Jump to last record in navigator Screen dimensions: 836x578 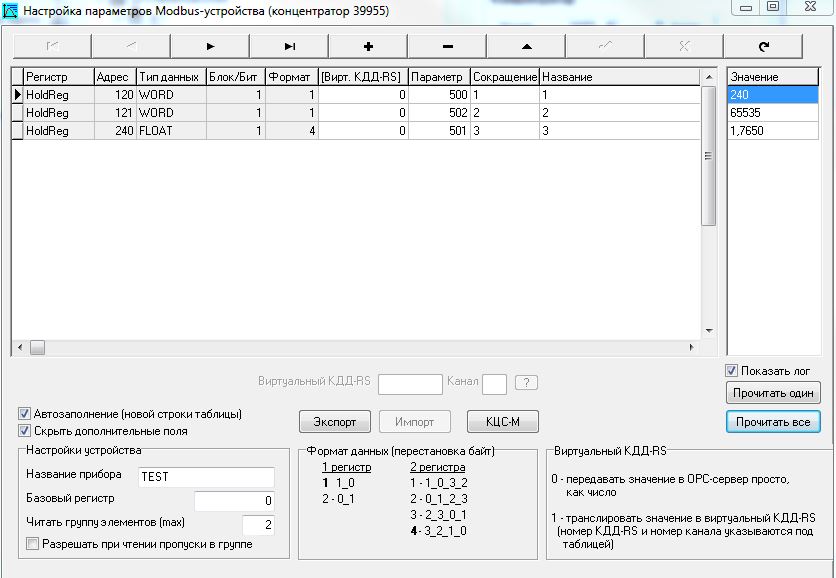pos(289,46)
